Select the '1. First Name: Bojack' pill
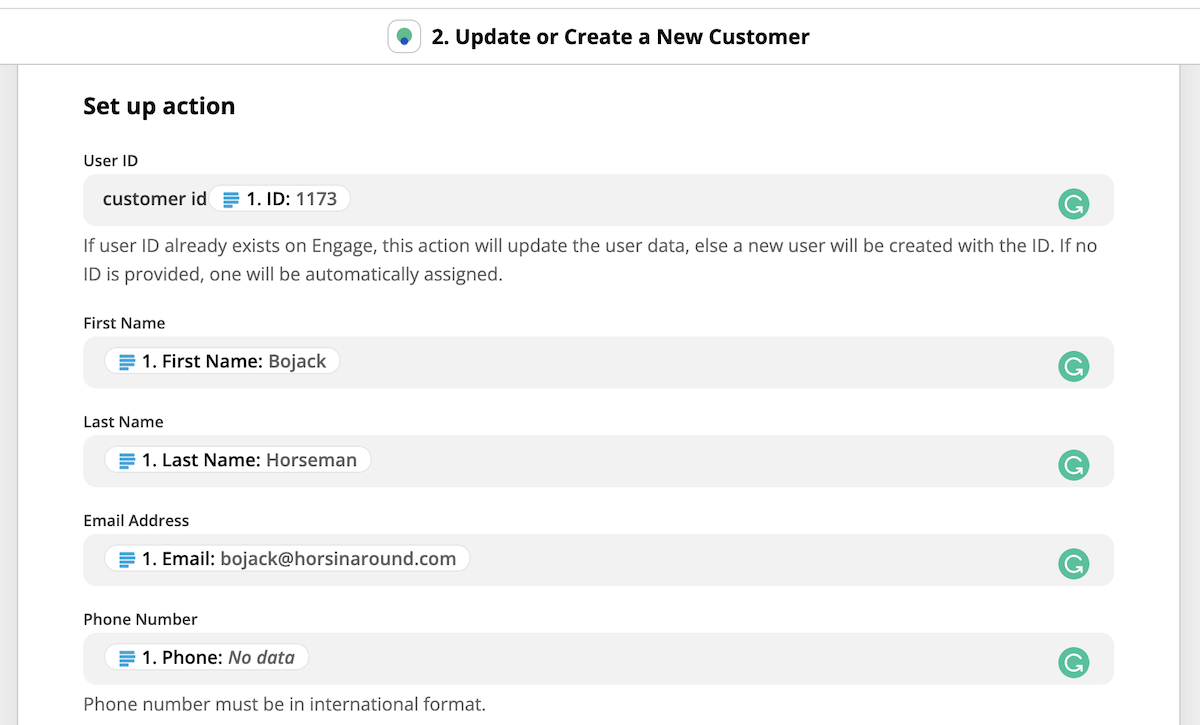The height and width of the screenshot is (725, 1200). pyautogui.click(x=222, y=361)
